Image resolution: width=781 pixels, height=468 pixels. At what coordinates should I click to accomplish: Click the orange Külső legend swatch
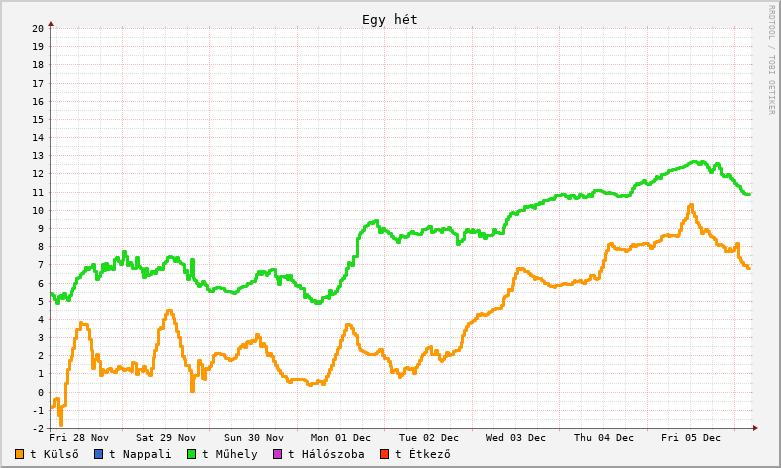tap(20, 454)
